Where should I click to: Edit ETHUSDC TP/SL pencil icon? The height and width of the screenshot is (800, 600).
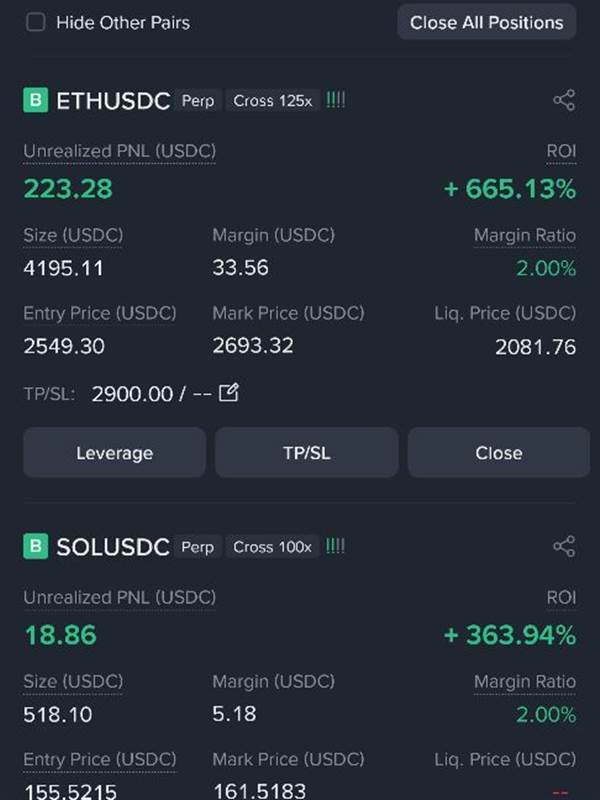pyautogui.click(x=229, y=392)
